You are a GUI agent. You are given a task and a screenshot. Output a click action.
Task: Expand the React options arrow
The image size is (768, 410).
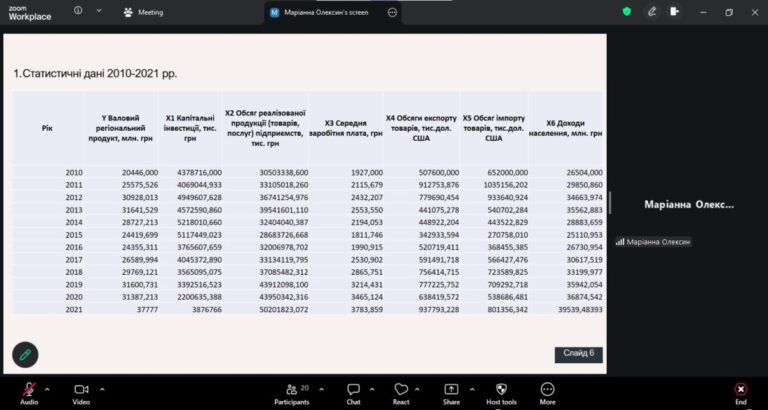click(x=417, y=389)
